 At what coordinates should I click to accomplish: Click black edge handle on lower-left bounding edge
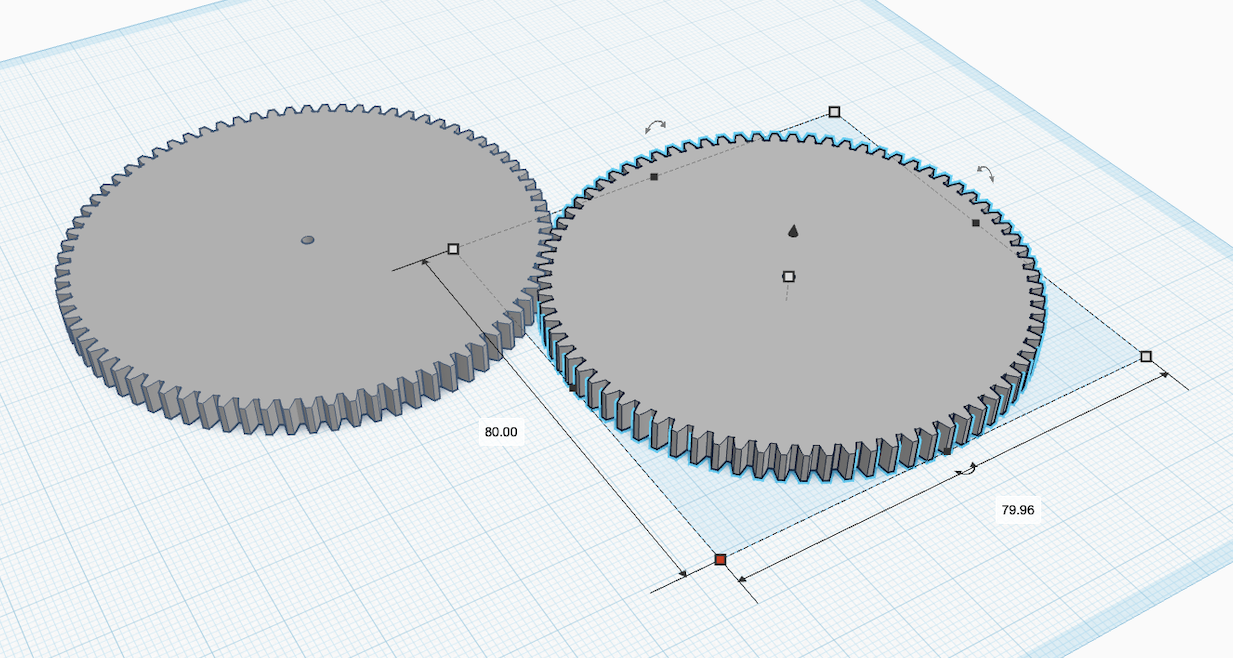click(573, 388)
